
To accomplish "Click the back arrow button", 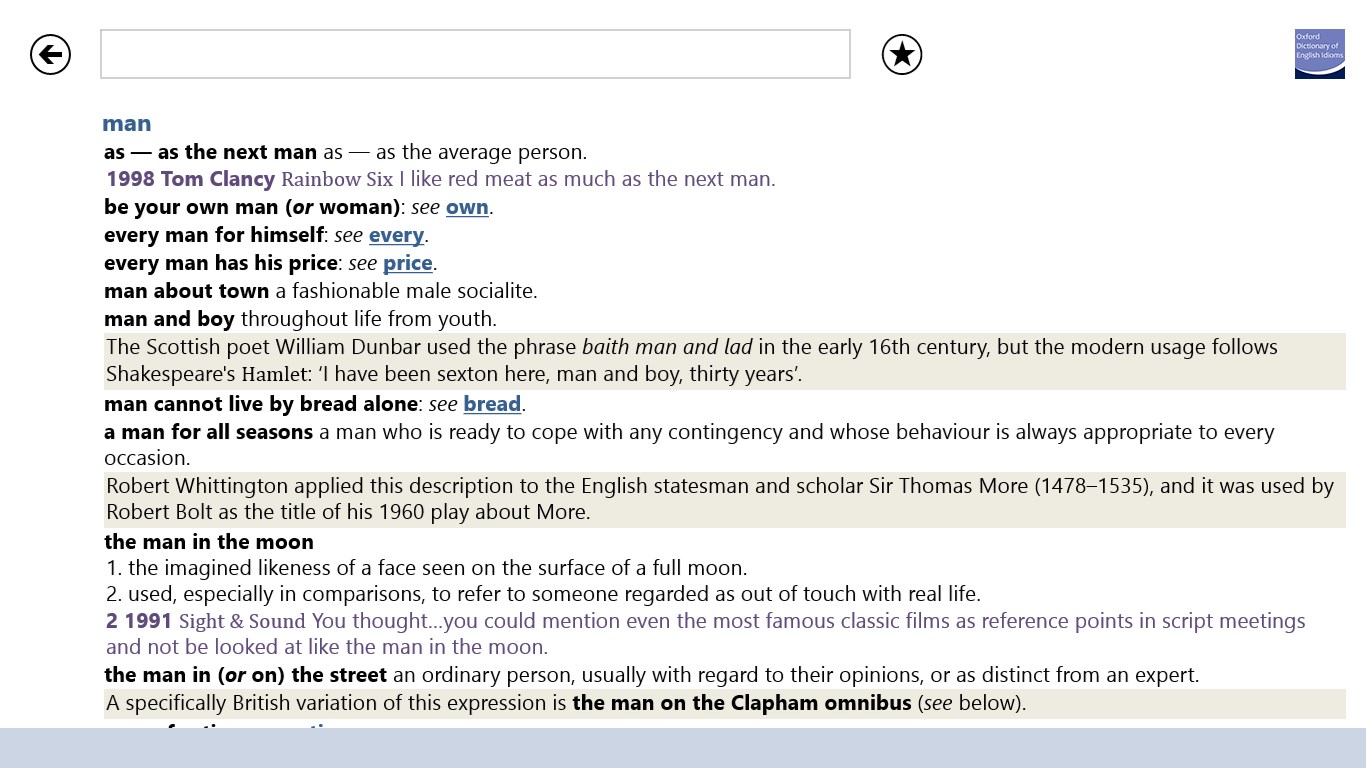I will pos(50,54).
